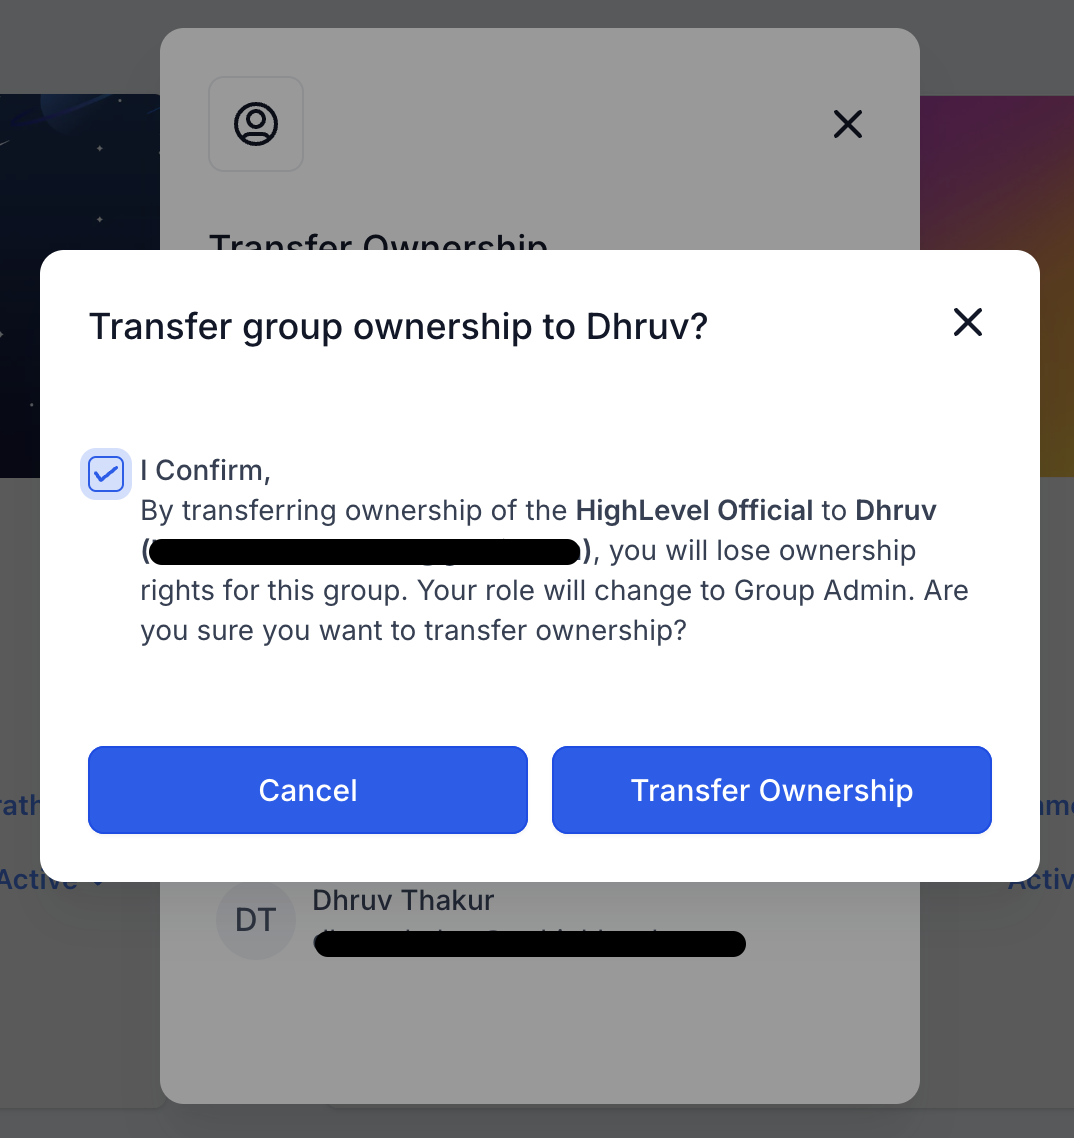The height and width of the screenshot is (1138, 1074).
Task: Click the partially hidden Transfer Ownership heading
Action: point(378,242)
